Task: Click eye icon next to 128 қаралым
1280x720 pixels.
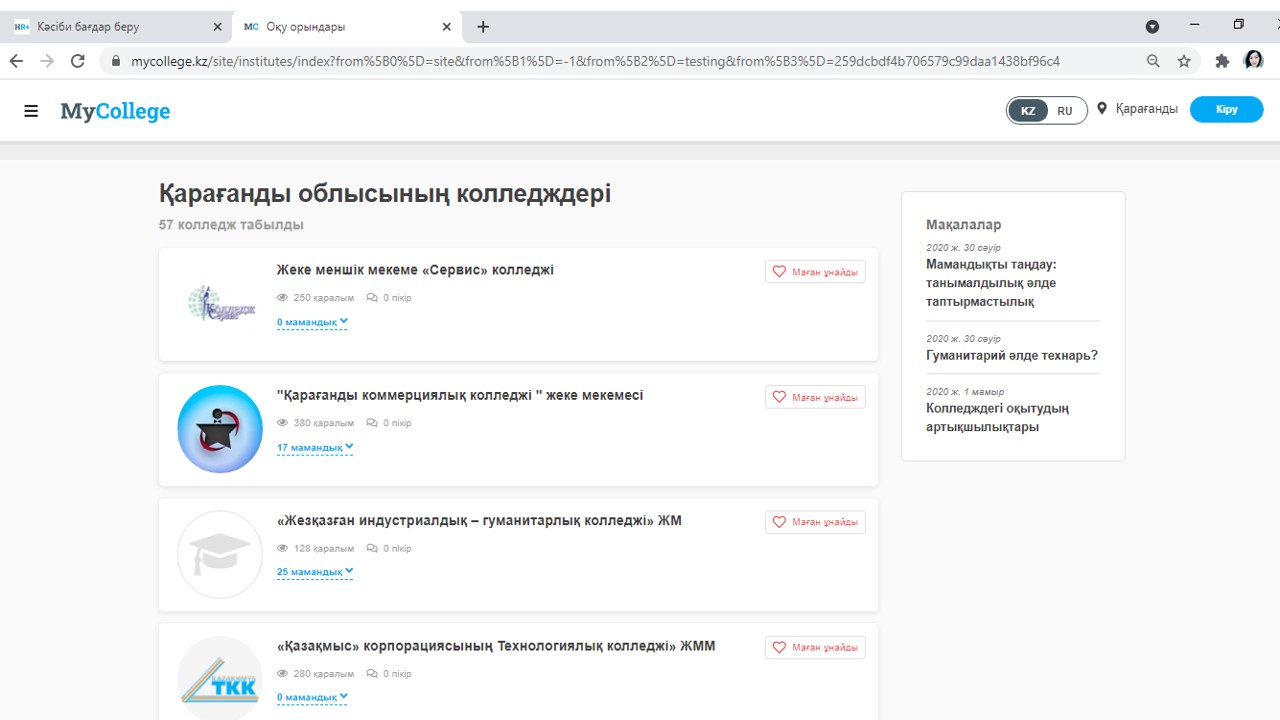Action: pos(282,548)
